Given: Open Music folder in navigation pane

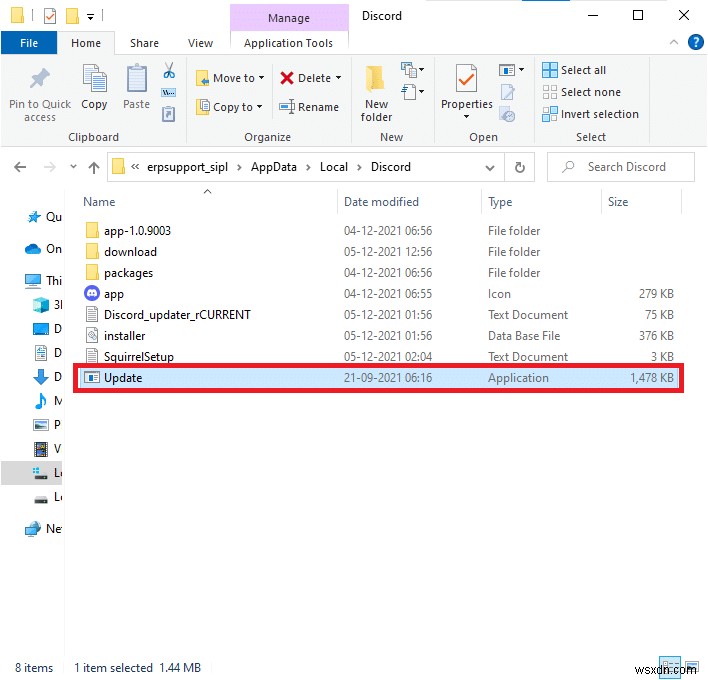Looking at the screenshot, I should coord(48,401).
